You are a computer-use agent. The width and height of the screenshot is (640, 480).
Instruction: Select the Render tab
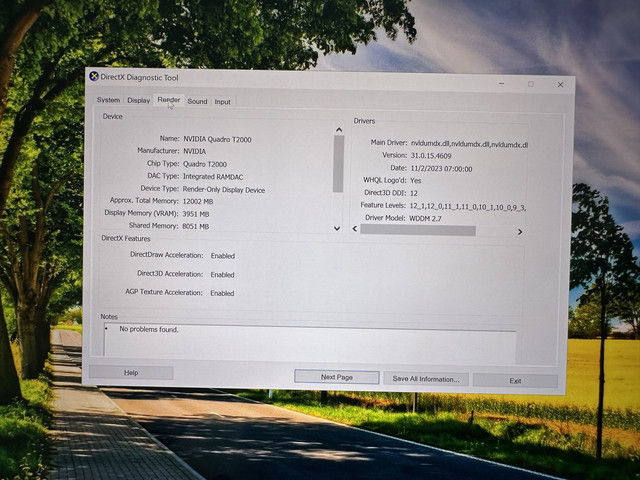click(169, 100)
